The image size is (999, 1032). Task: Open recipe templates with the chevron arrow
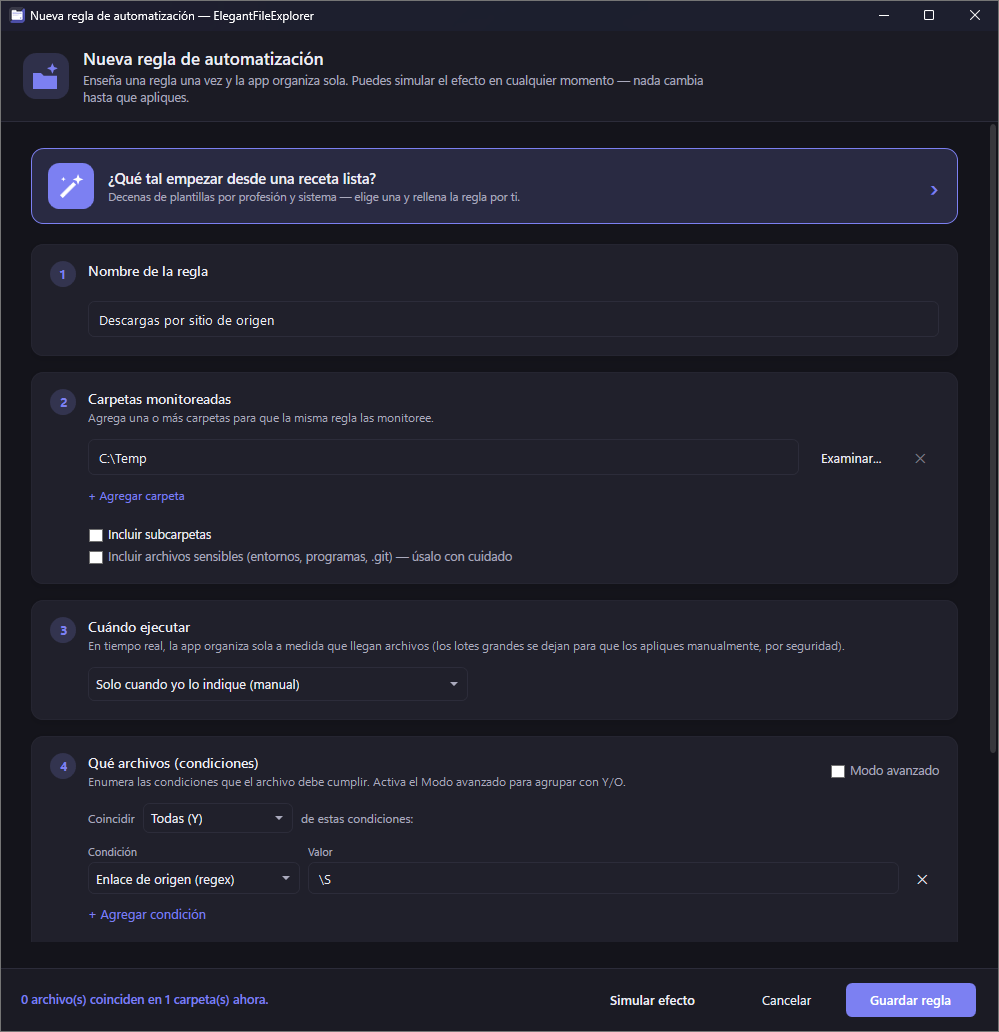[x=934, y=190]
